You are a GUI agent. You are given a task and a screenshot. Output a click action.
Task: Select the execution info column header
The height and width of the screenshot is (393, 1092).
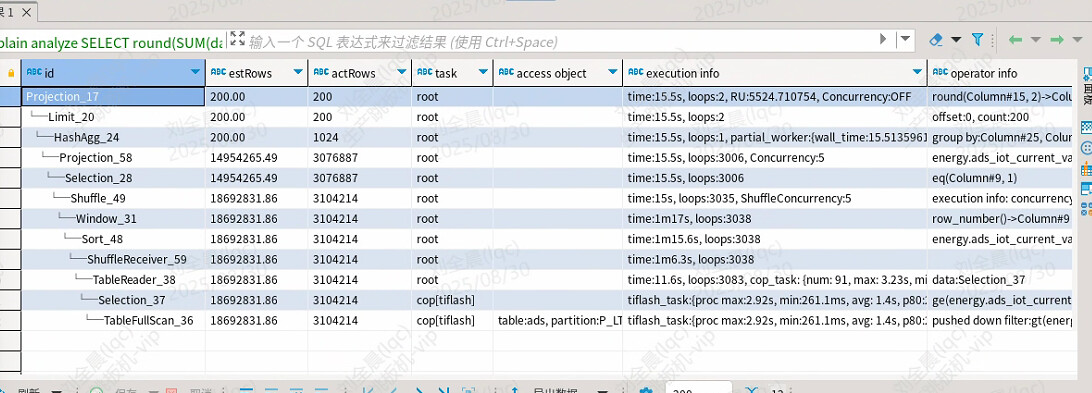pyautogui.click(x=775, y=72)
